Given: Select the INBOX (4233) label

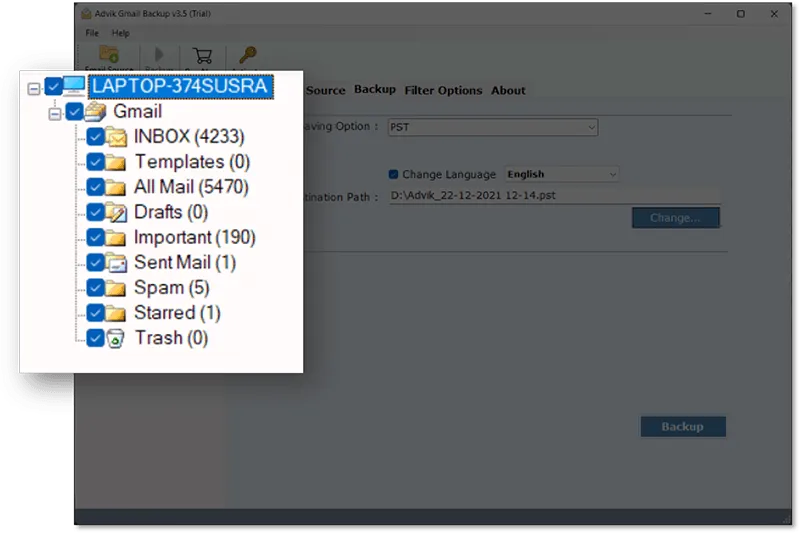Looking at the screenshot, I should (189, 137).
